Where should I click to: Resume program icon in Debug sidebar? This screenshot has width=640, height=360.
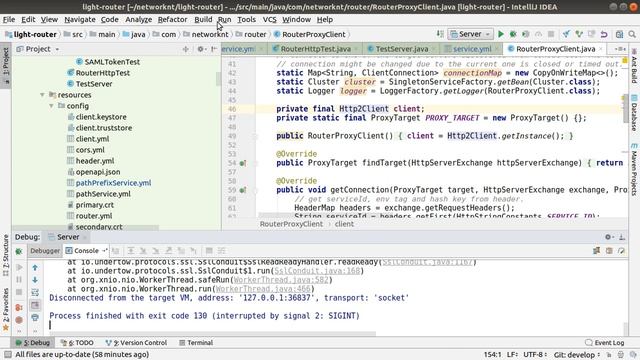coord(19,268)
